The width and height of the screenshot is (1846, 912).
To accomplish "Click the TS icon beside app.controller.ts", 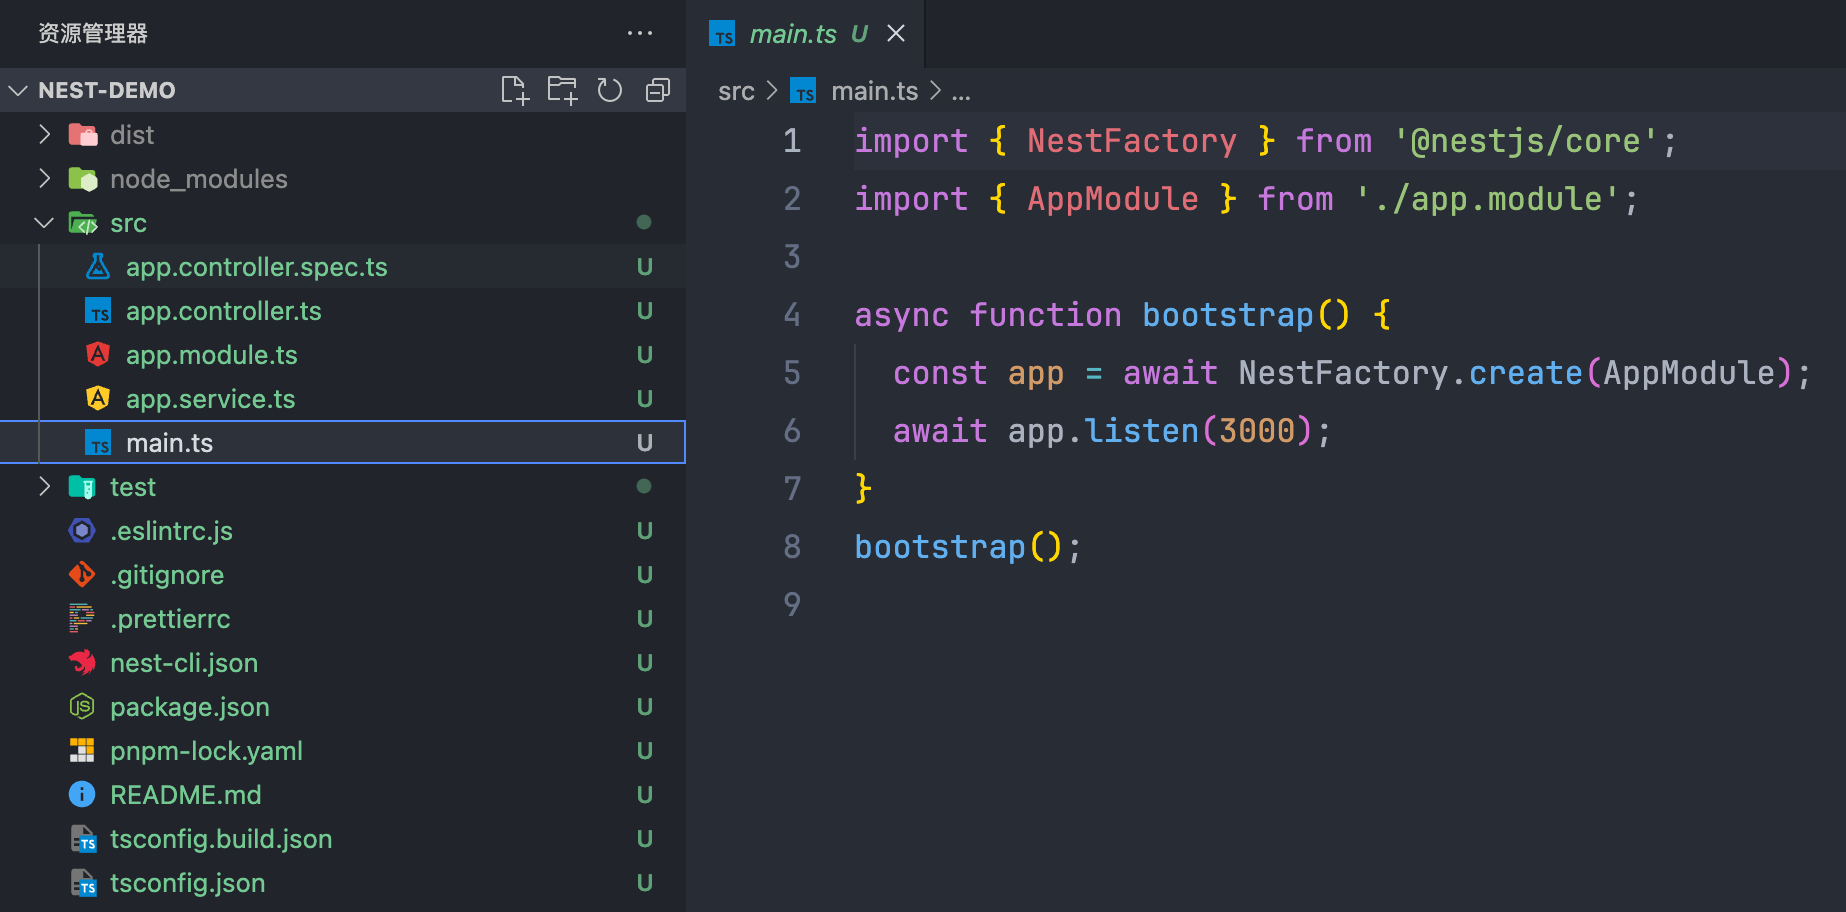I will pos(98,310).
